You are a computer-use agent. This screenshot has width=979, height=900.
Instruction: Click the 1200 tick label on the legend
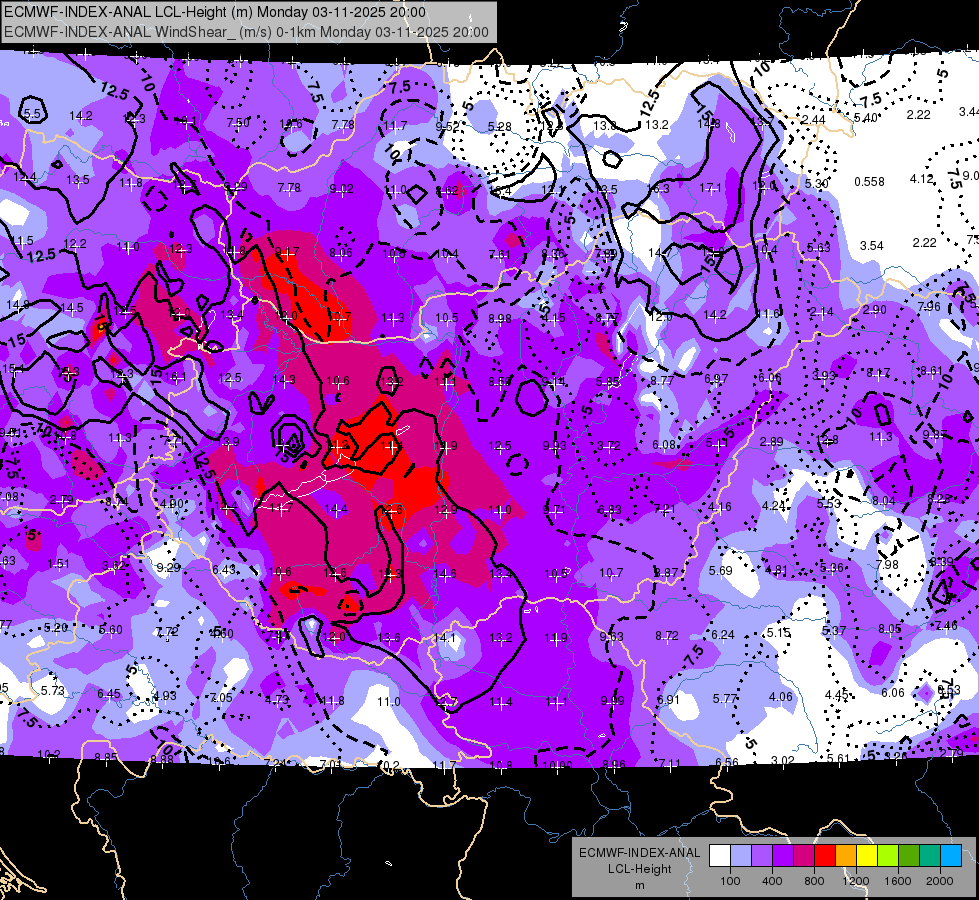855,881
